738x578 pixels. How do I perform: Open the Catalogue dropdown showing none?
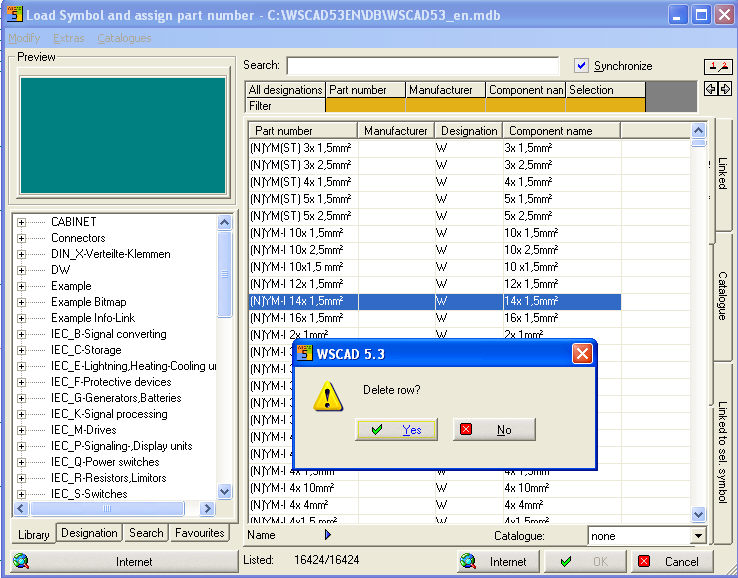pyautogui.click(x=698, y=536)
